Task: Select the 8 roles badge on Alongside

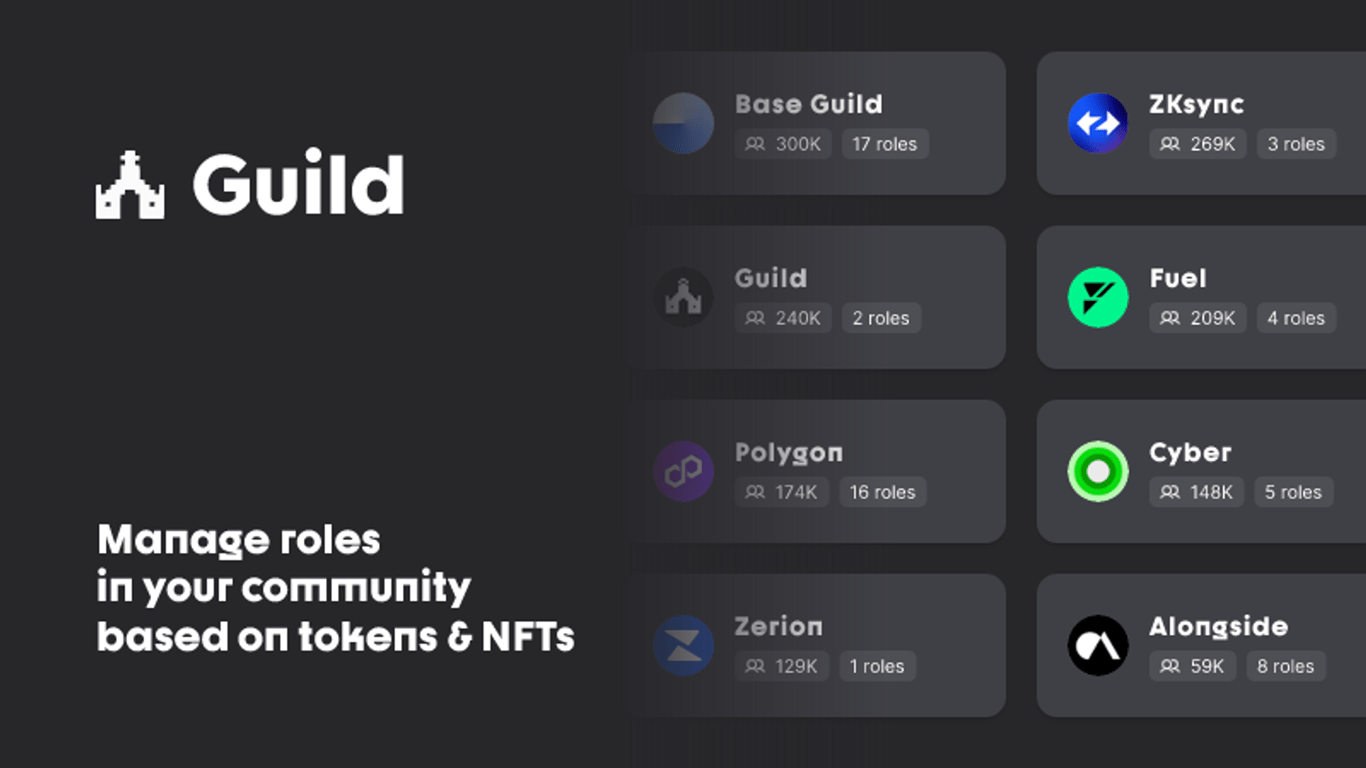Action: (x=1286, y=666)
